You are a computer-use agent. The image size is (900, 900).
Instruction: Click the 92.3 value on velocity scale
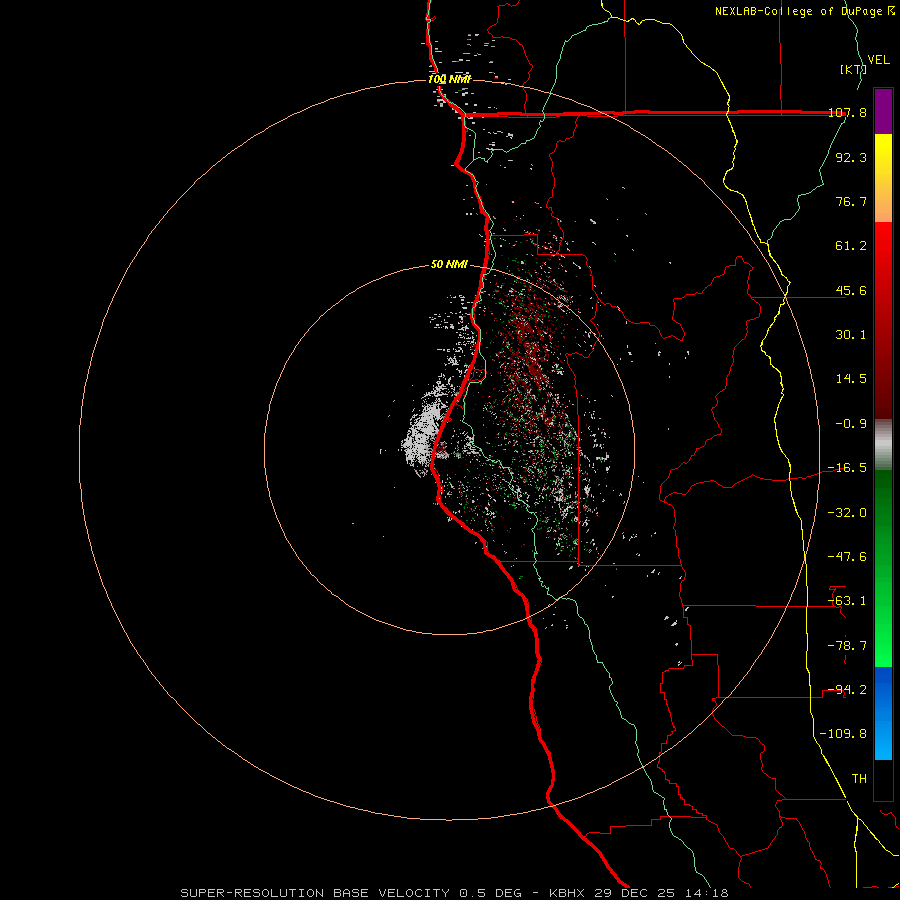point(851,157)
